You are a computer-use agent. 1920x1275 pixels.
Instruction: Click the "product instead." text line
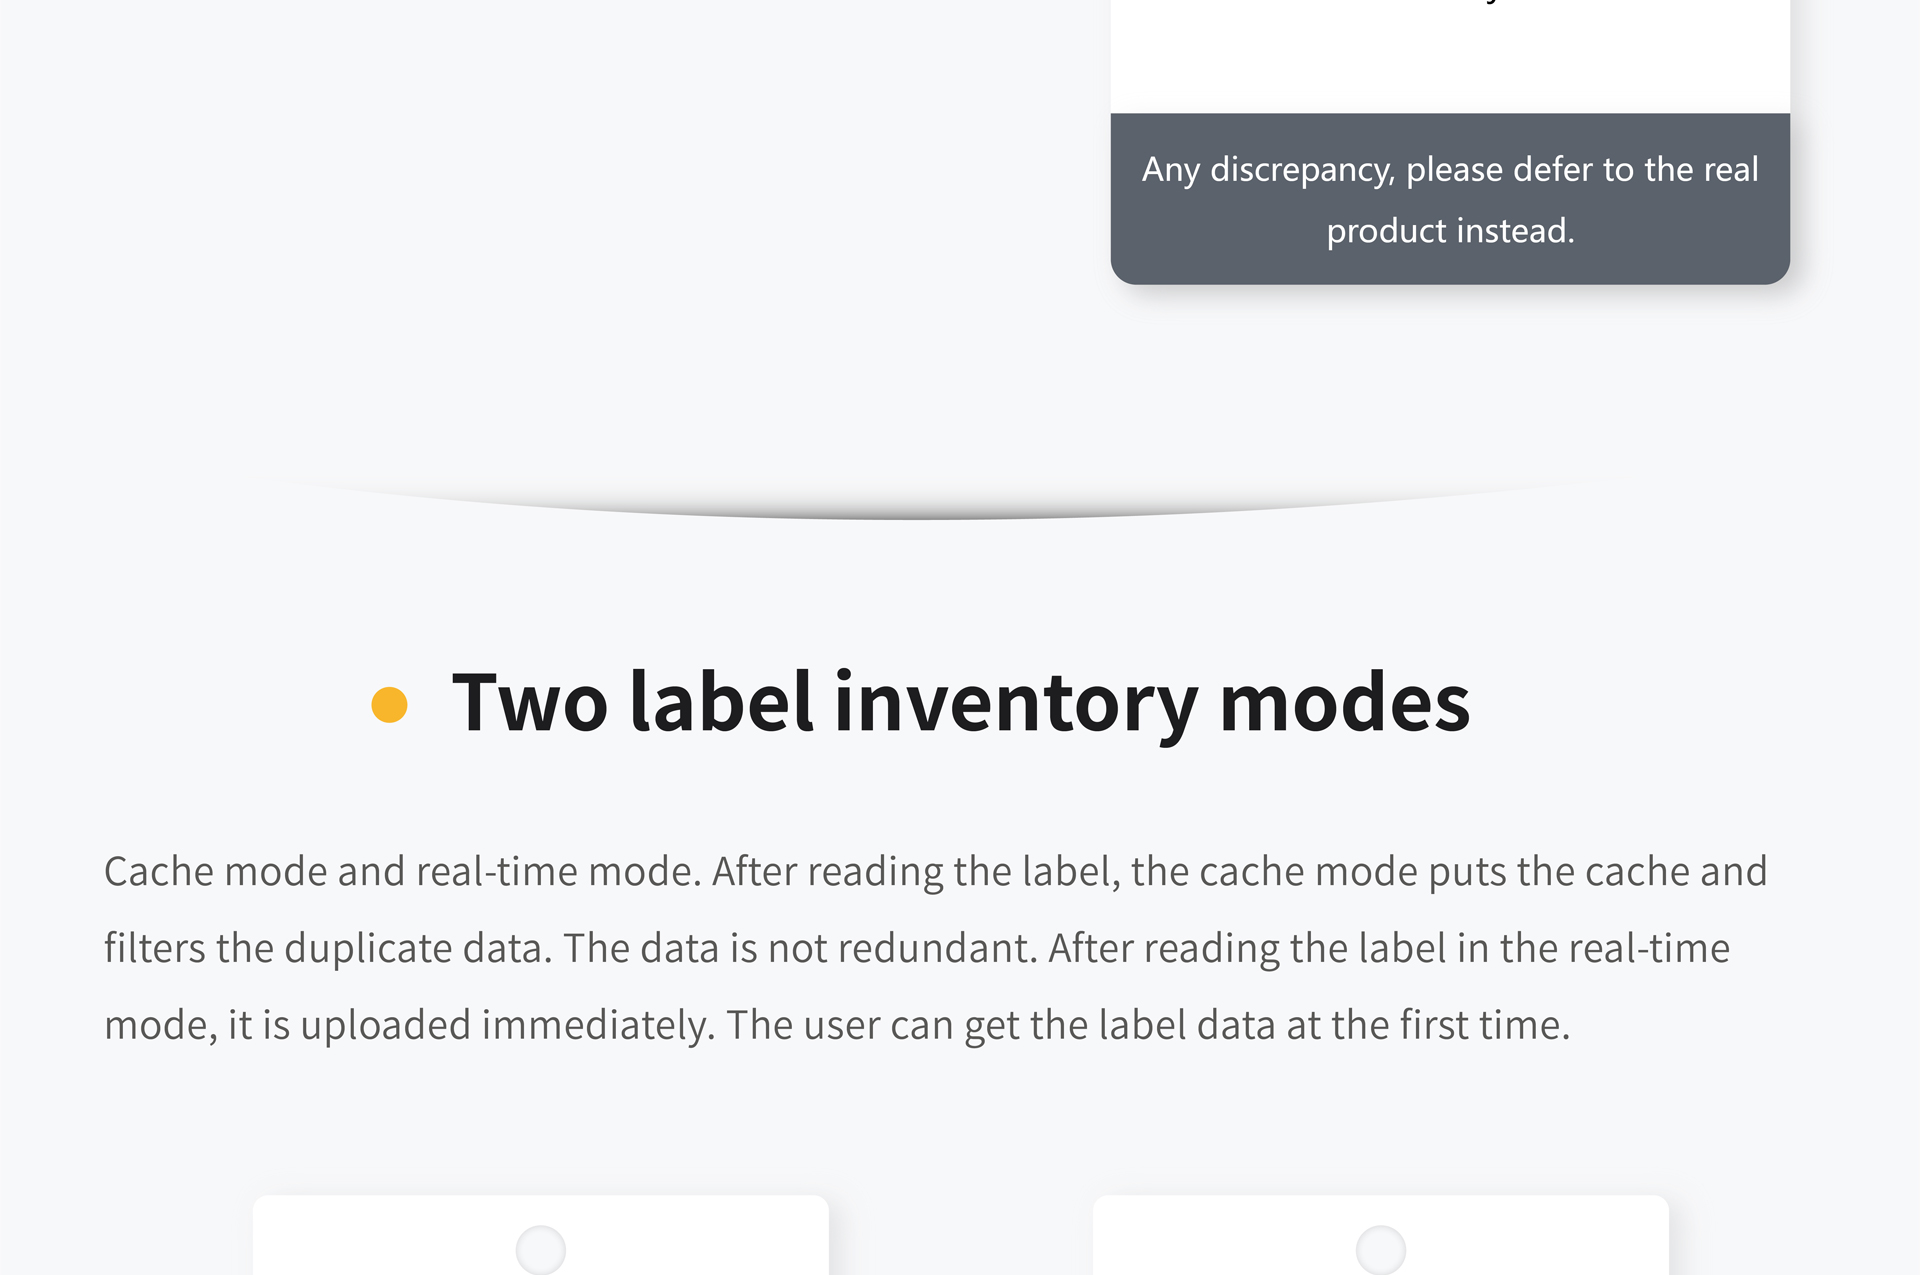tap(1450, 231)
